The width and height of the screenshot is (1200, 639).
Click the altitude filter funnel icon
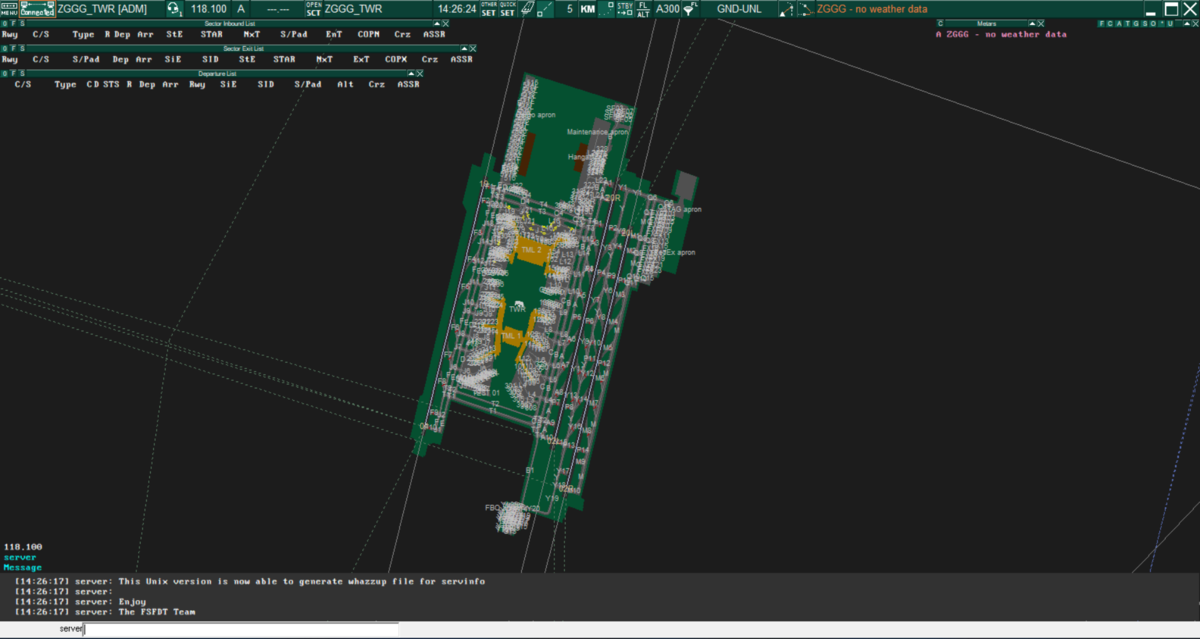point(689,9)
